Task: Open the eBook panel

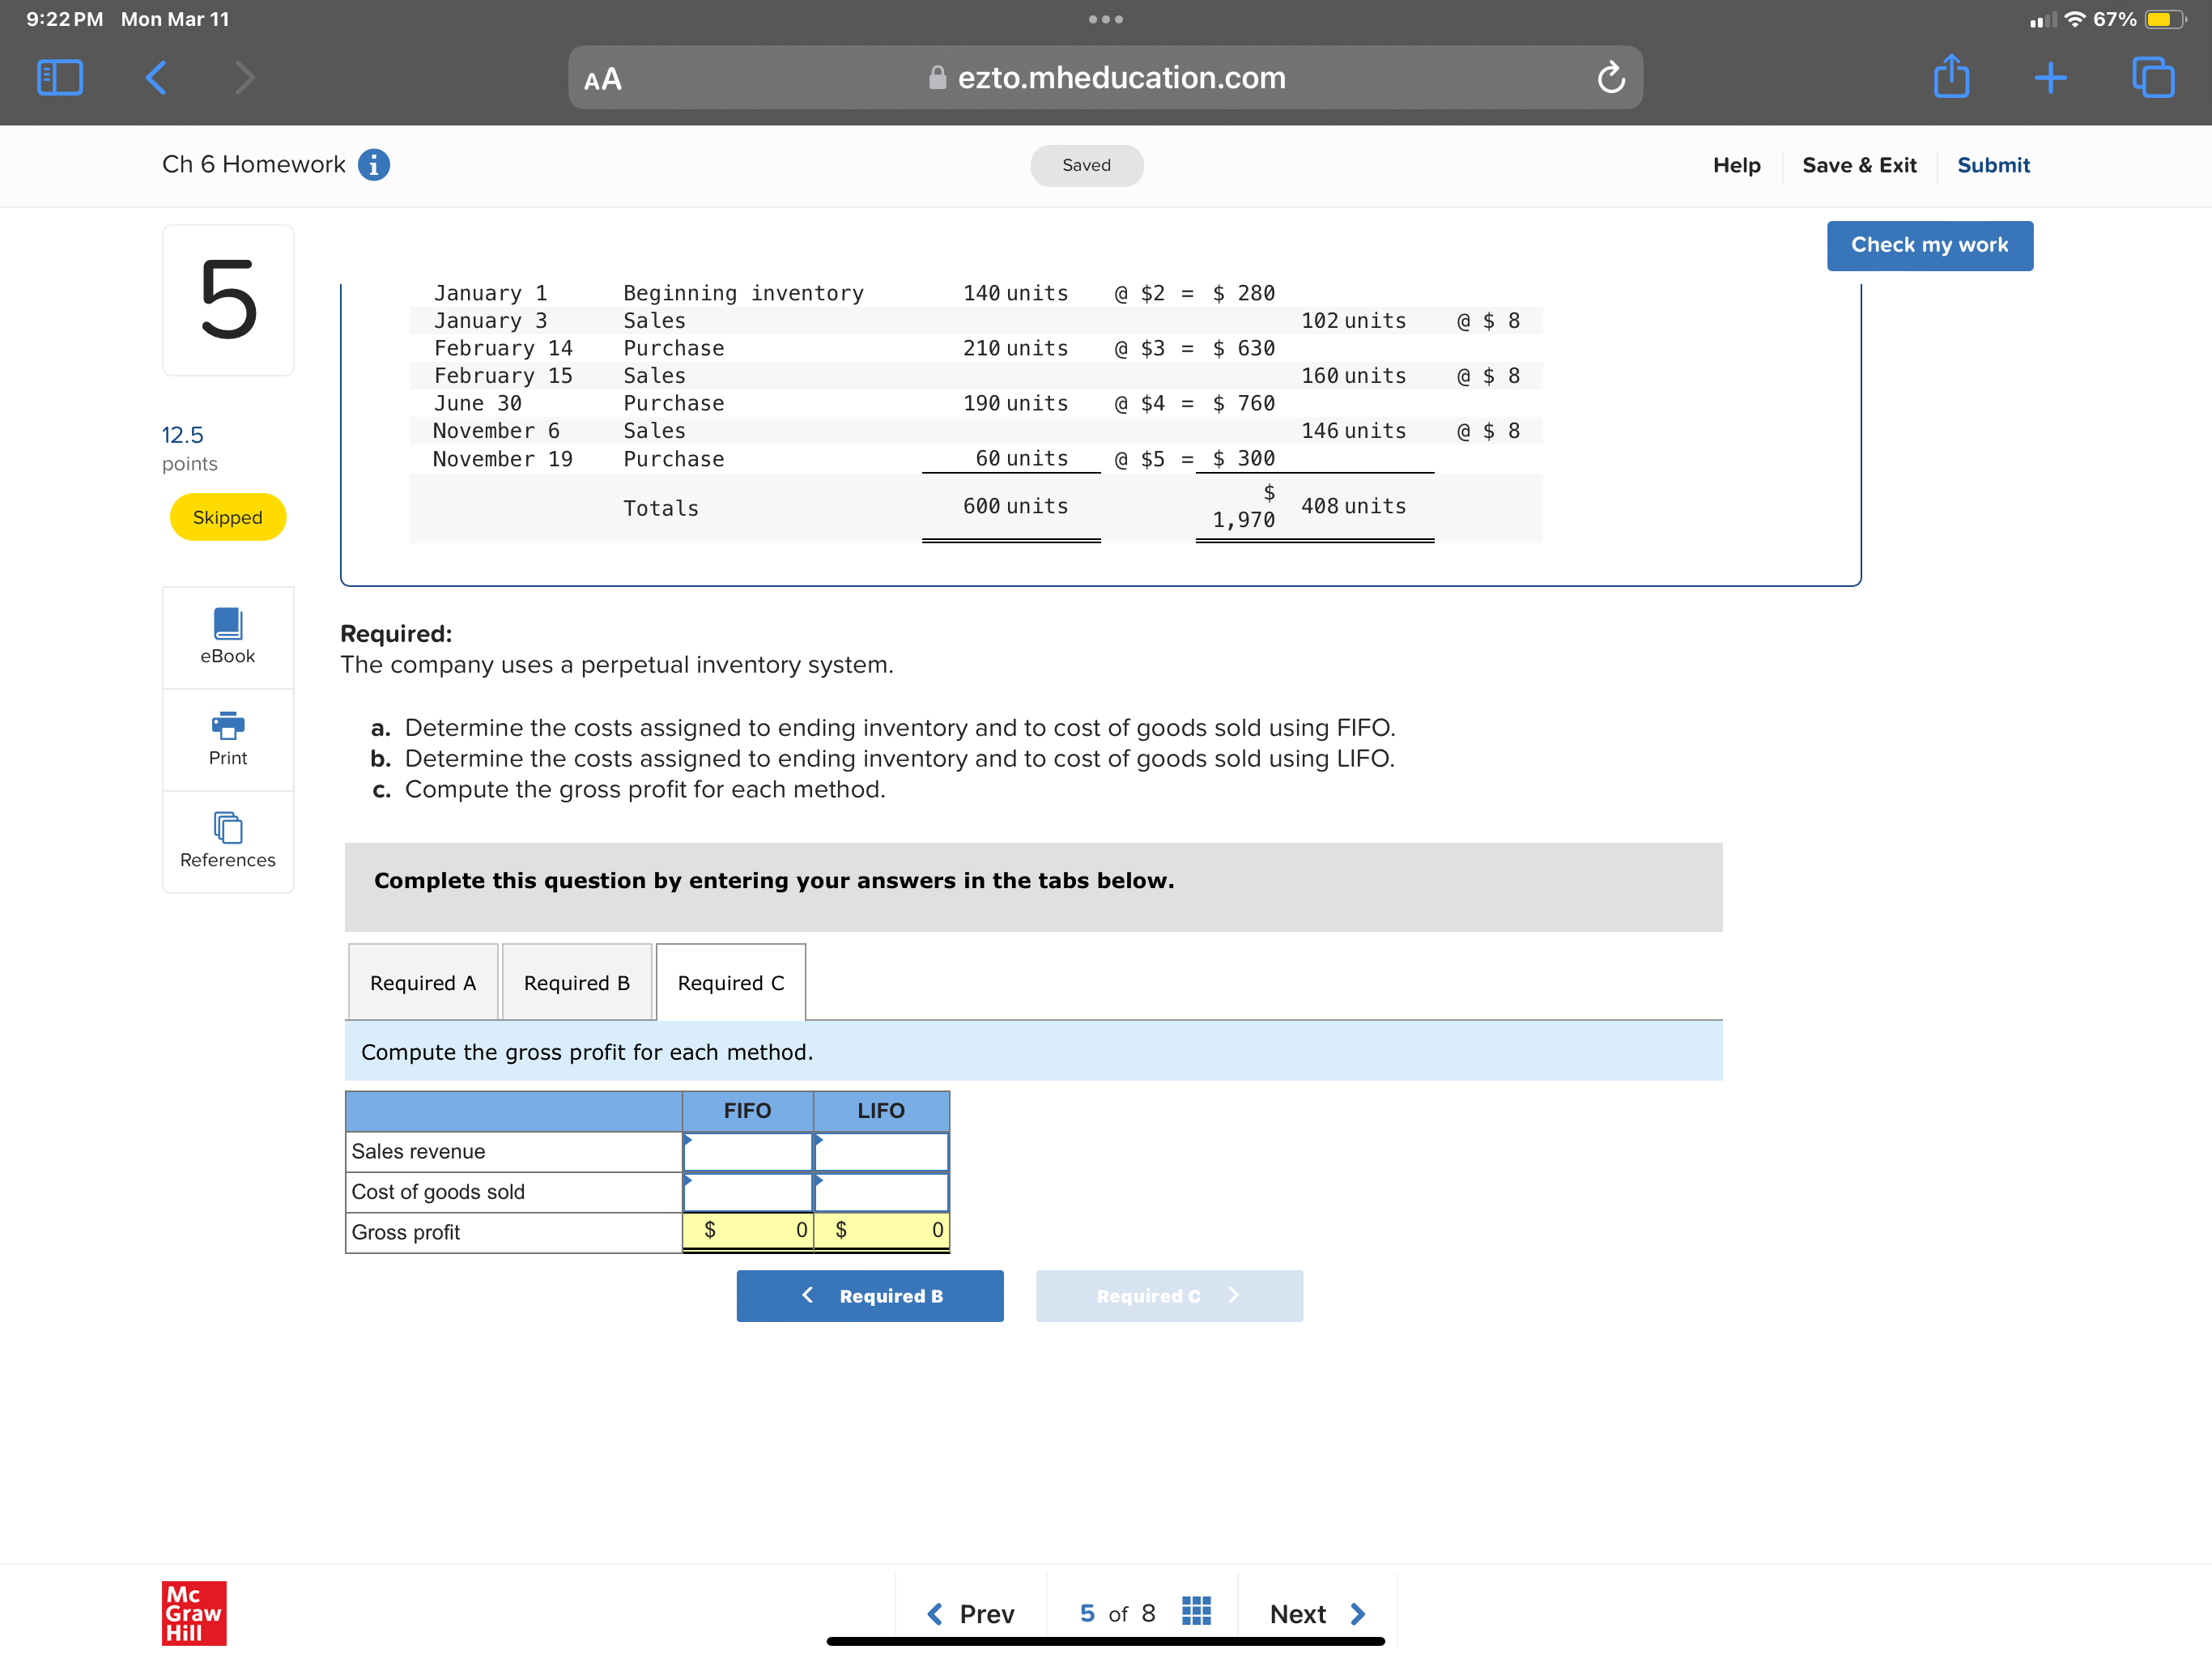Action: click(x=227, y=637)
